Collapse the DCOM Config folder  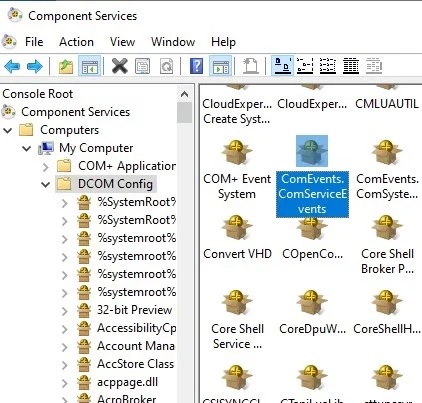point(46,184)
